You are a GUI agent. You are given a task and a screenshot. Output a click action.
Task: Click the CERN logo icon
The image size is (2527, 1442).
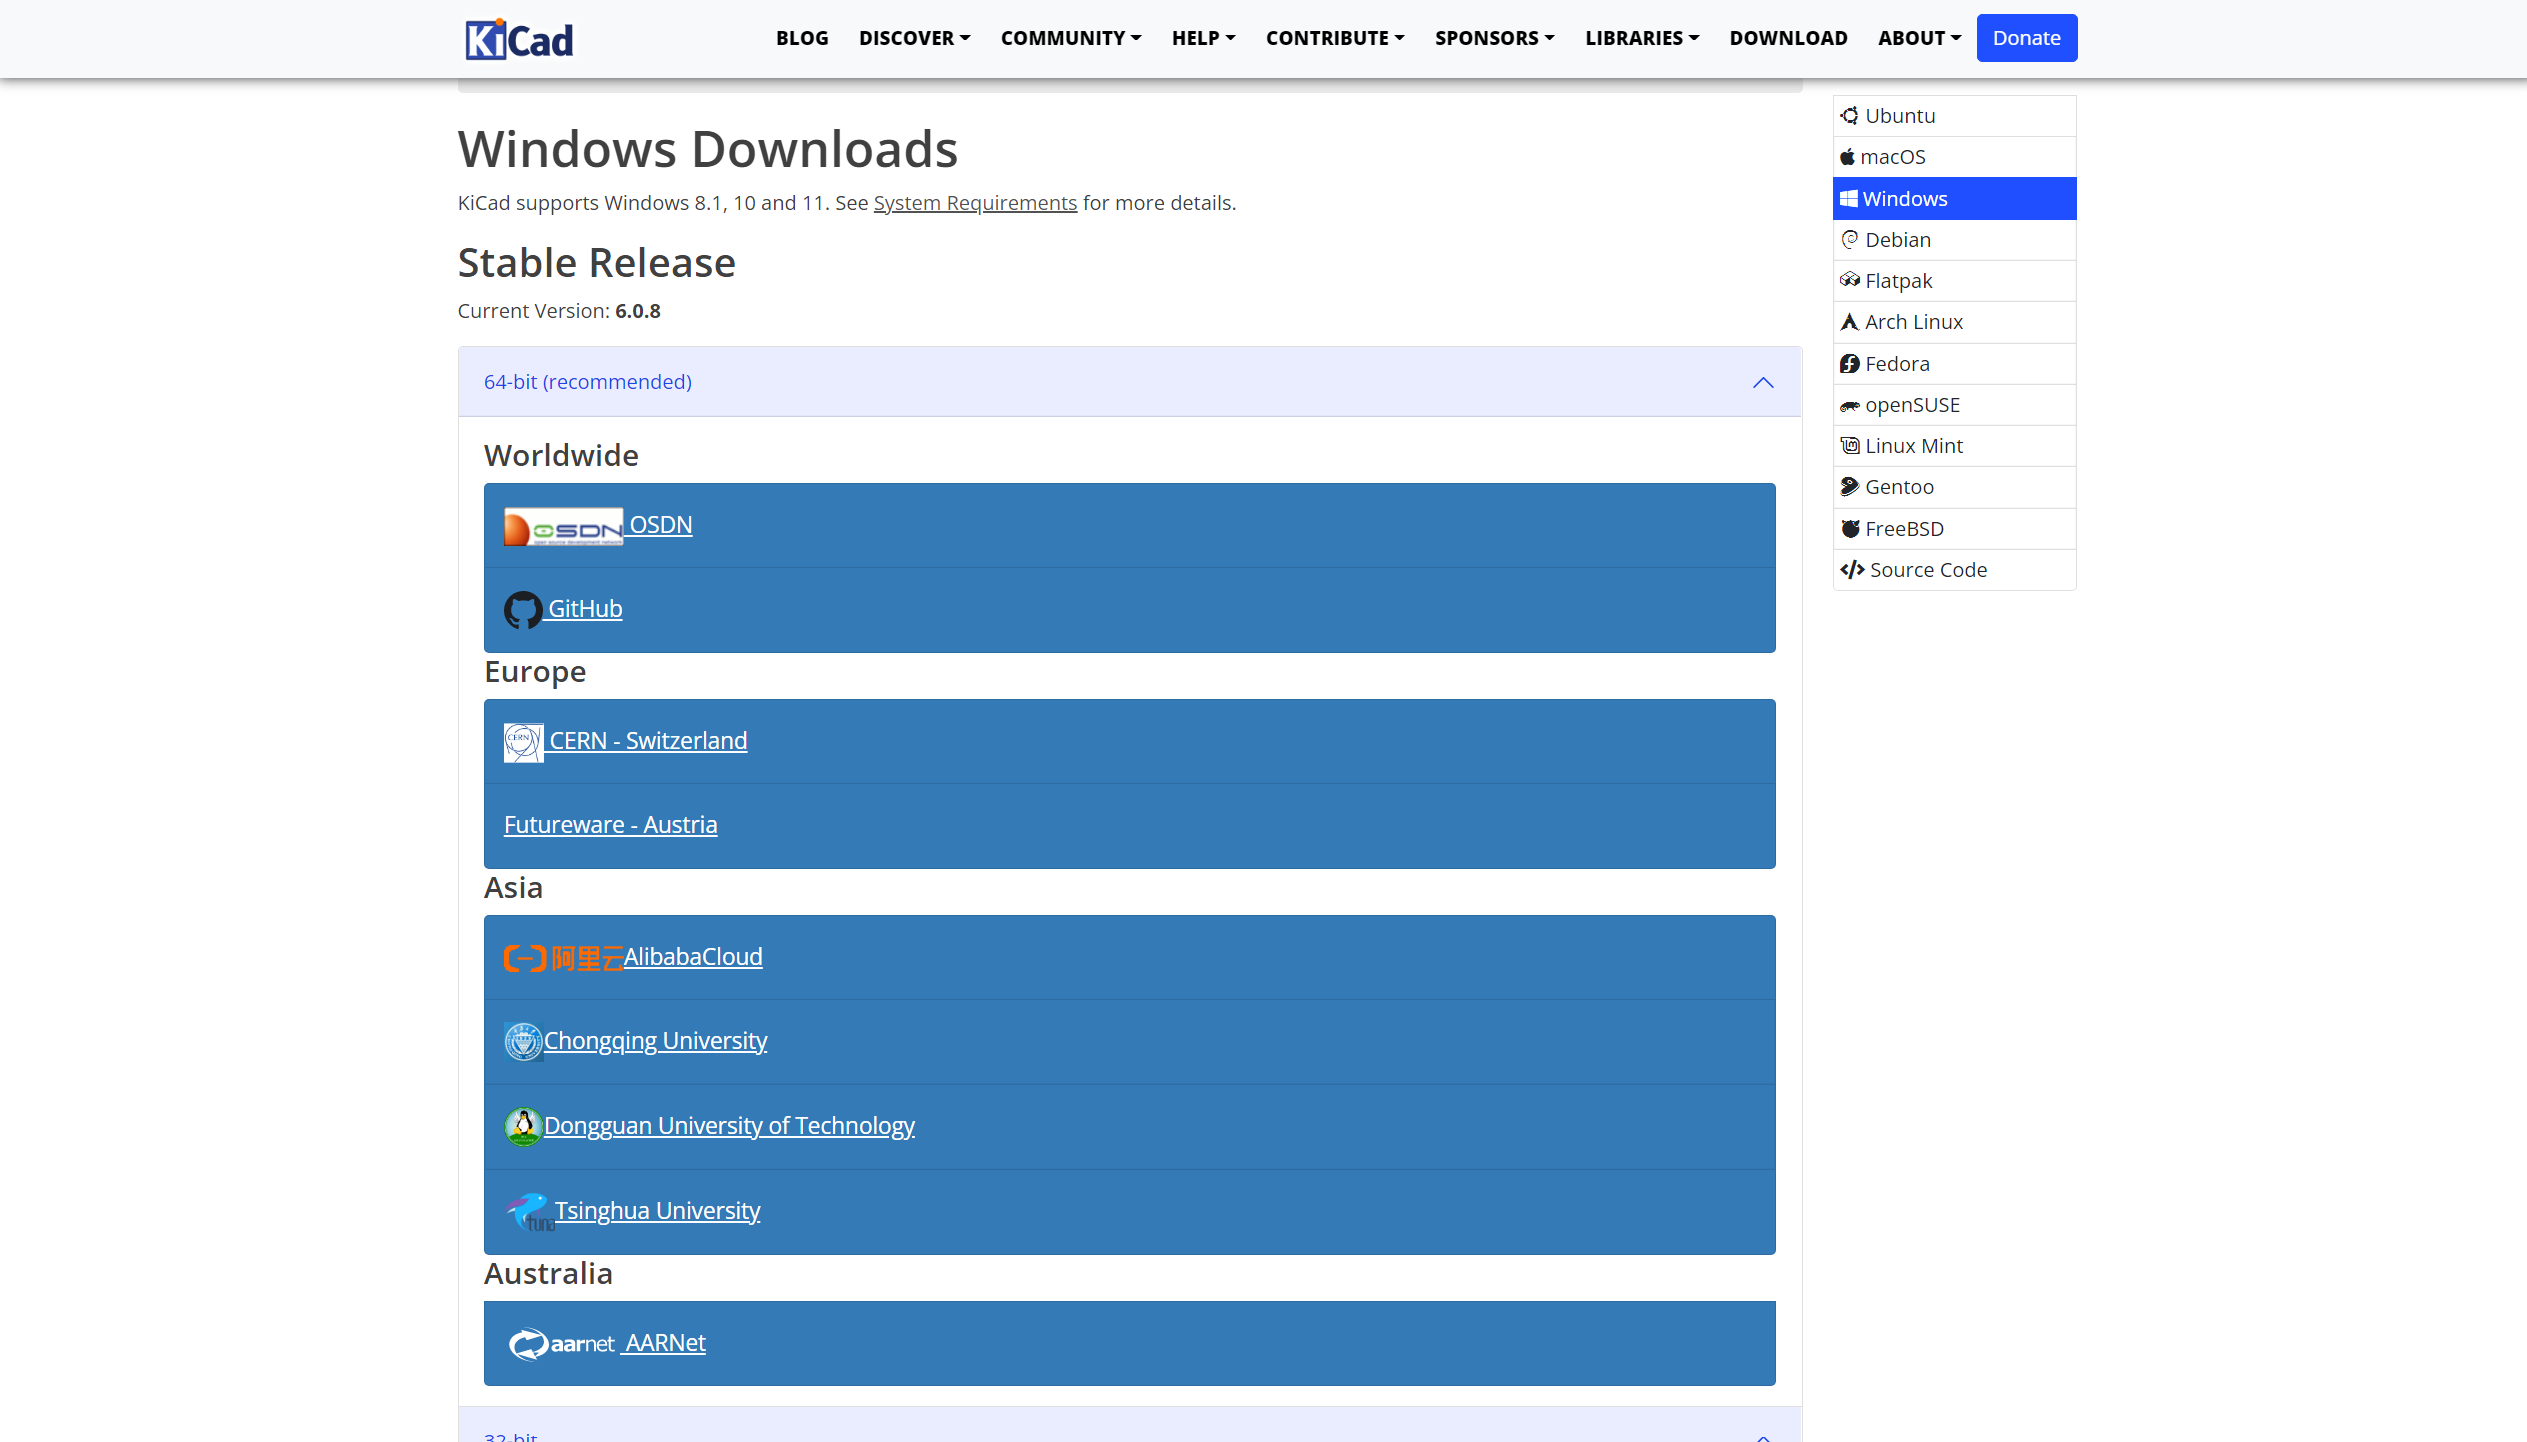pyautogui.click(x=523, y=742)
